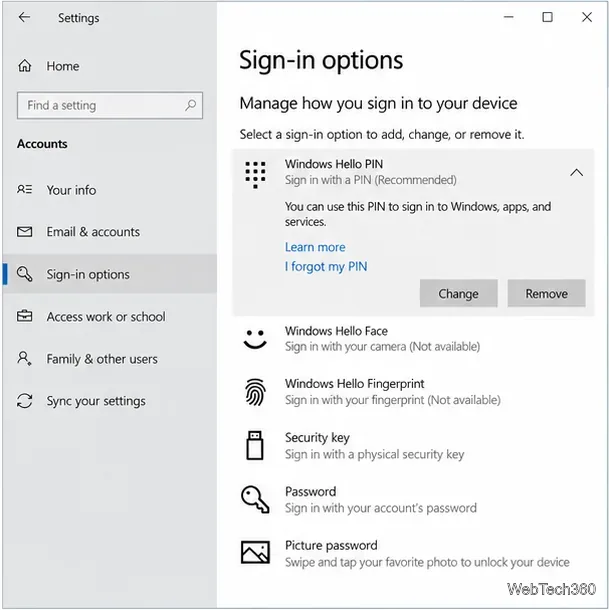Click the Your info person icon
The image size is (609, 610).
25,189
